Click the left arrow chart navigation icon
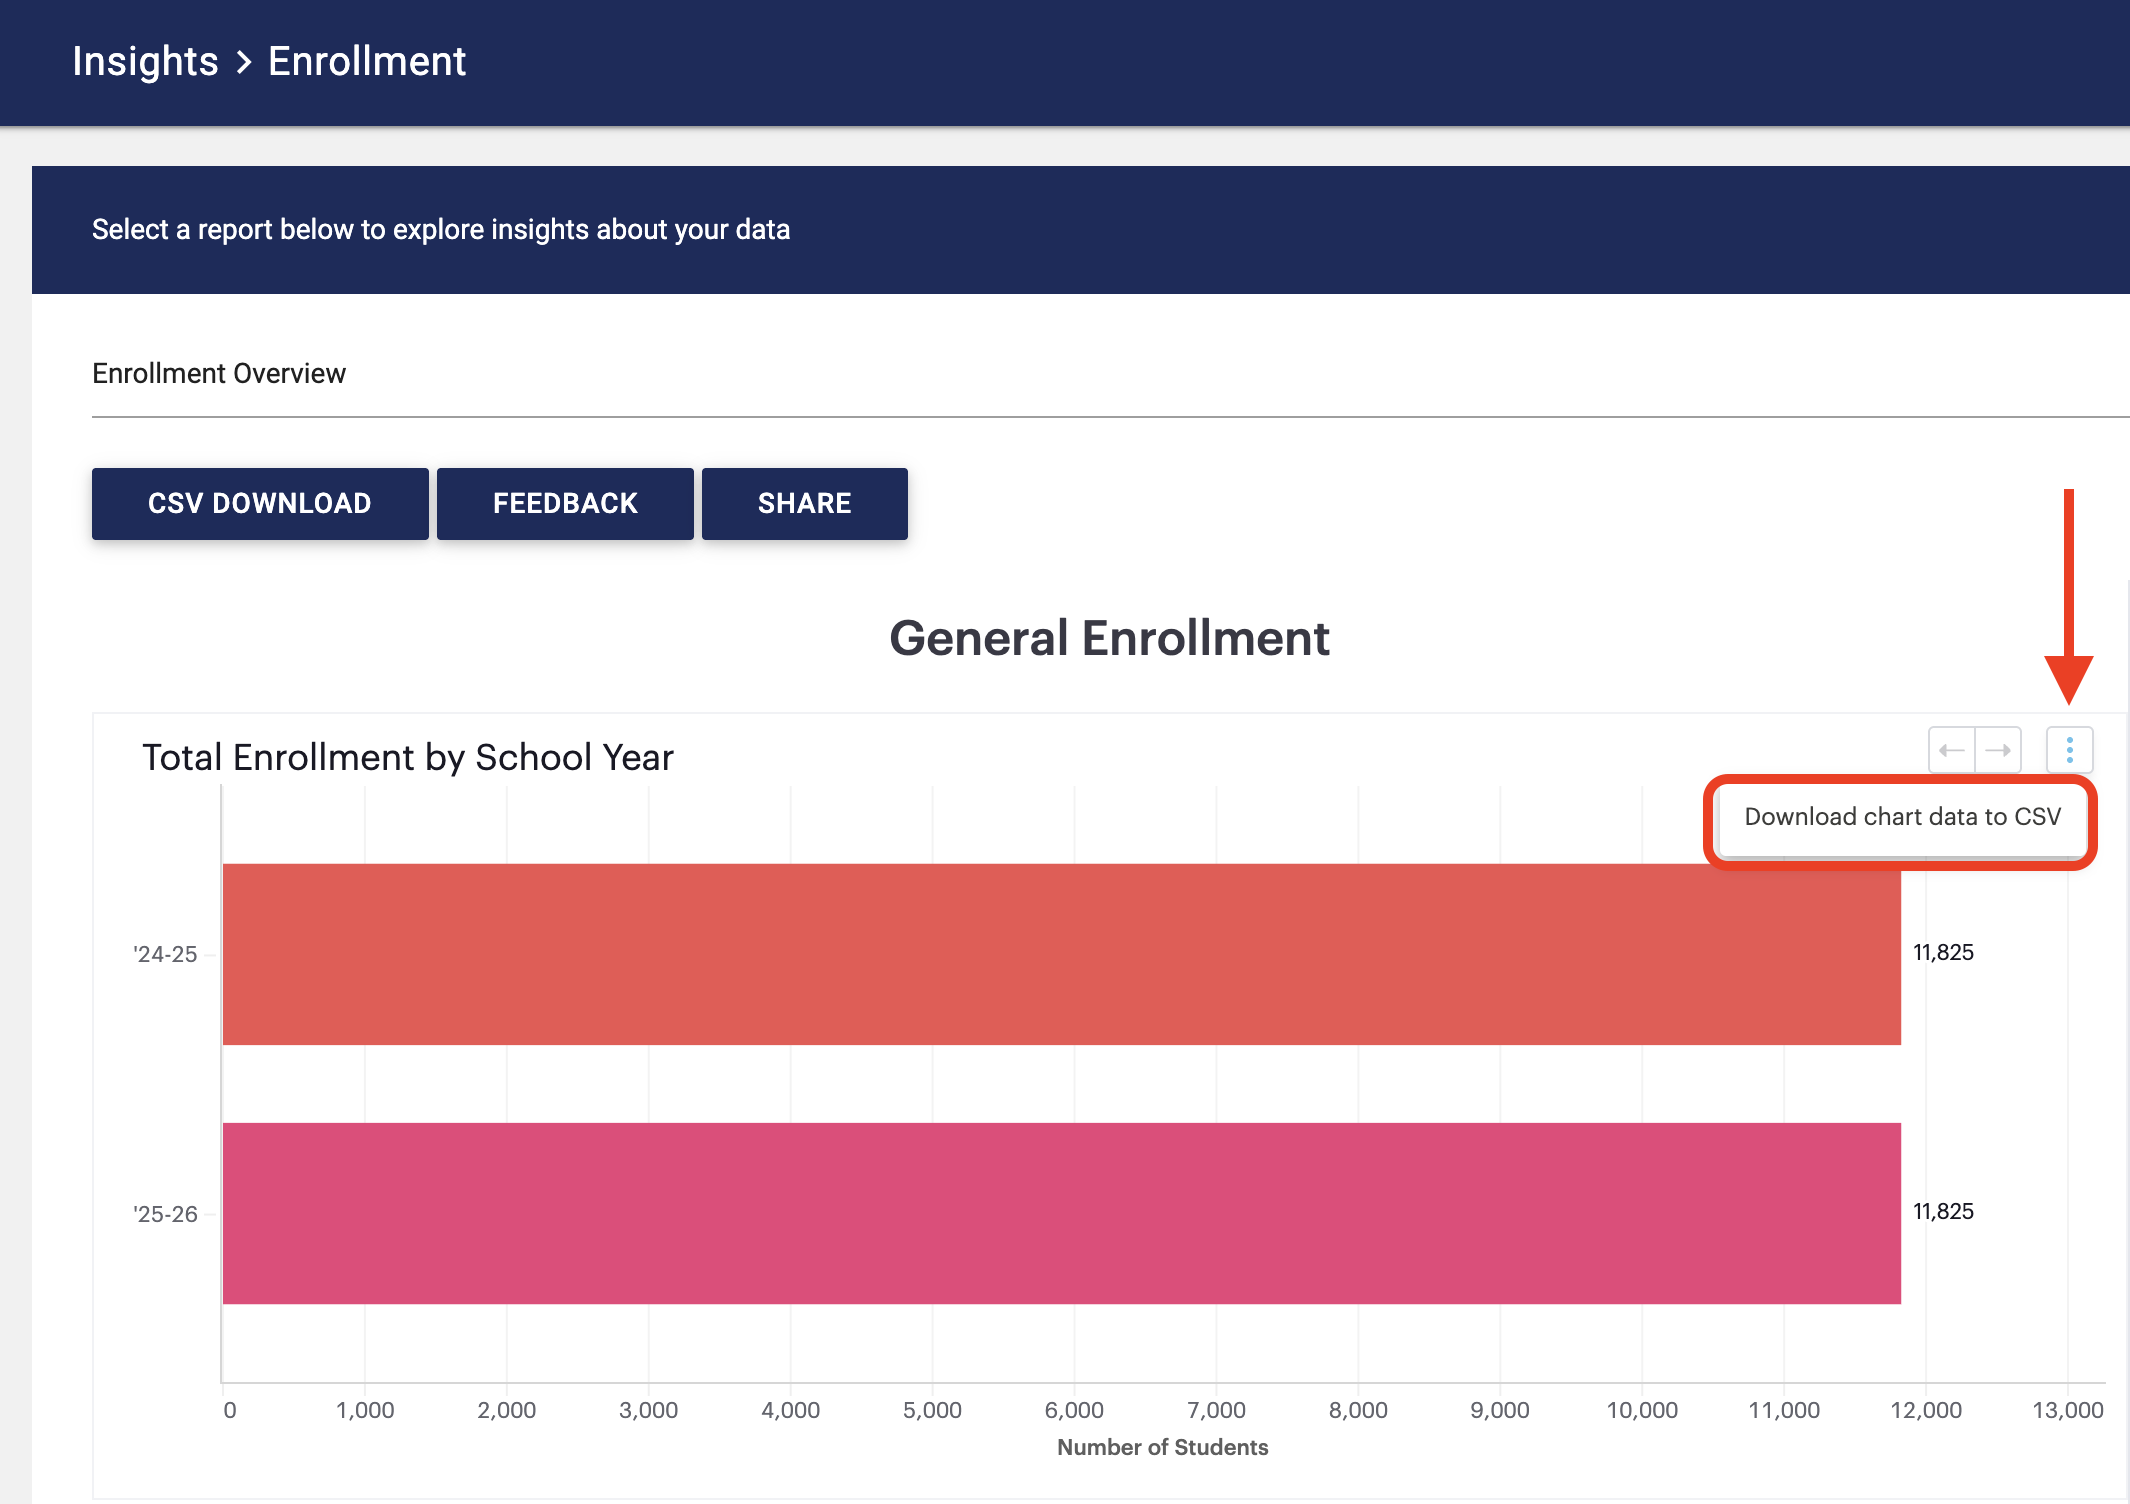Viewport: 2130px width, 1504px height. [x=1951, y=750]
